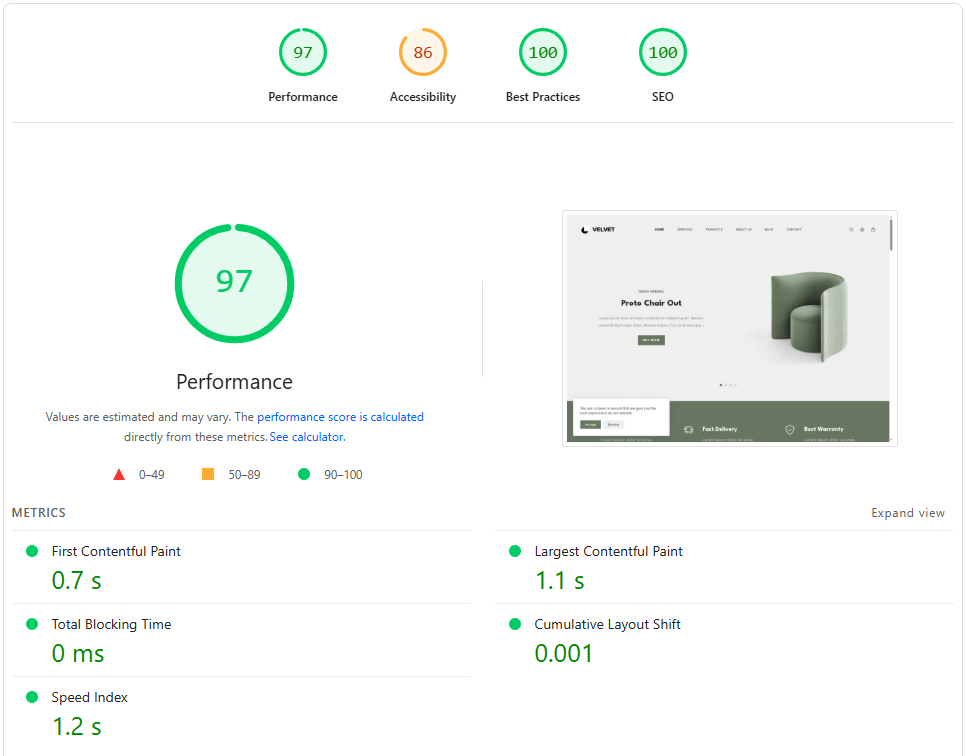The width and height of the screenshot is (966, 756).
Task: Click the SEO 100 score gauge
Action: (663, 53)
